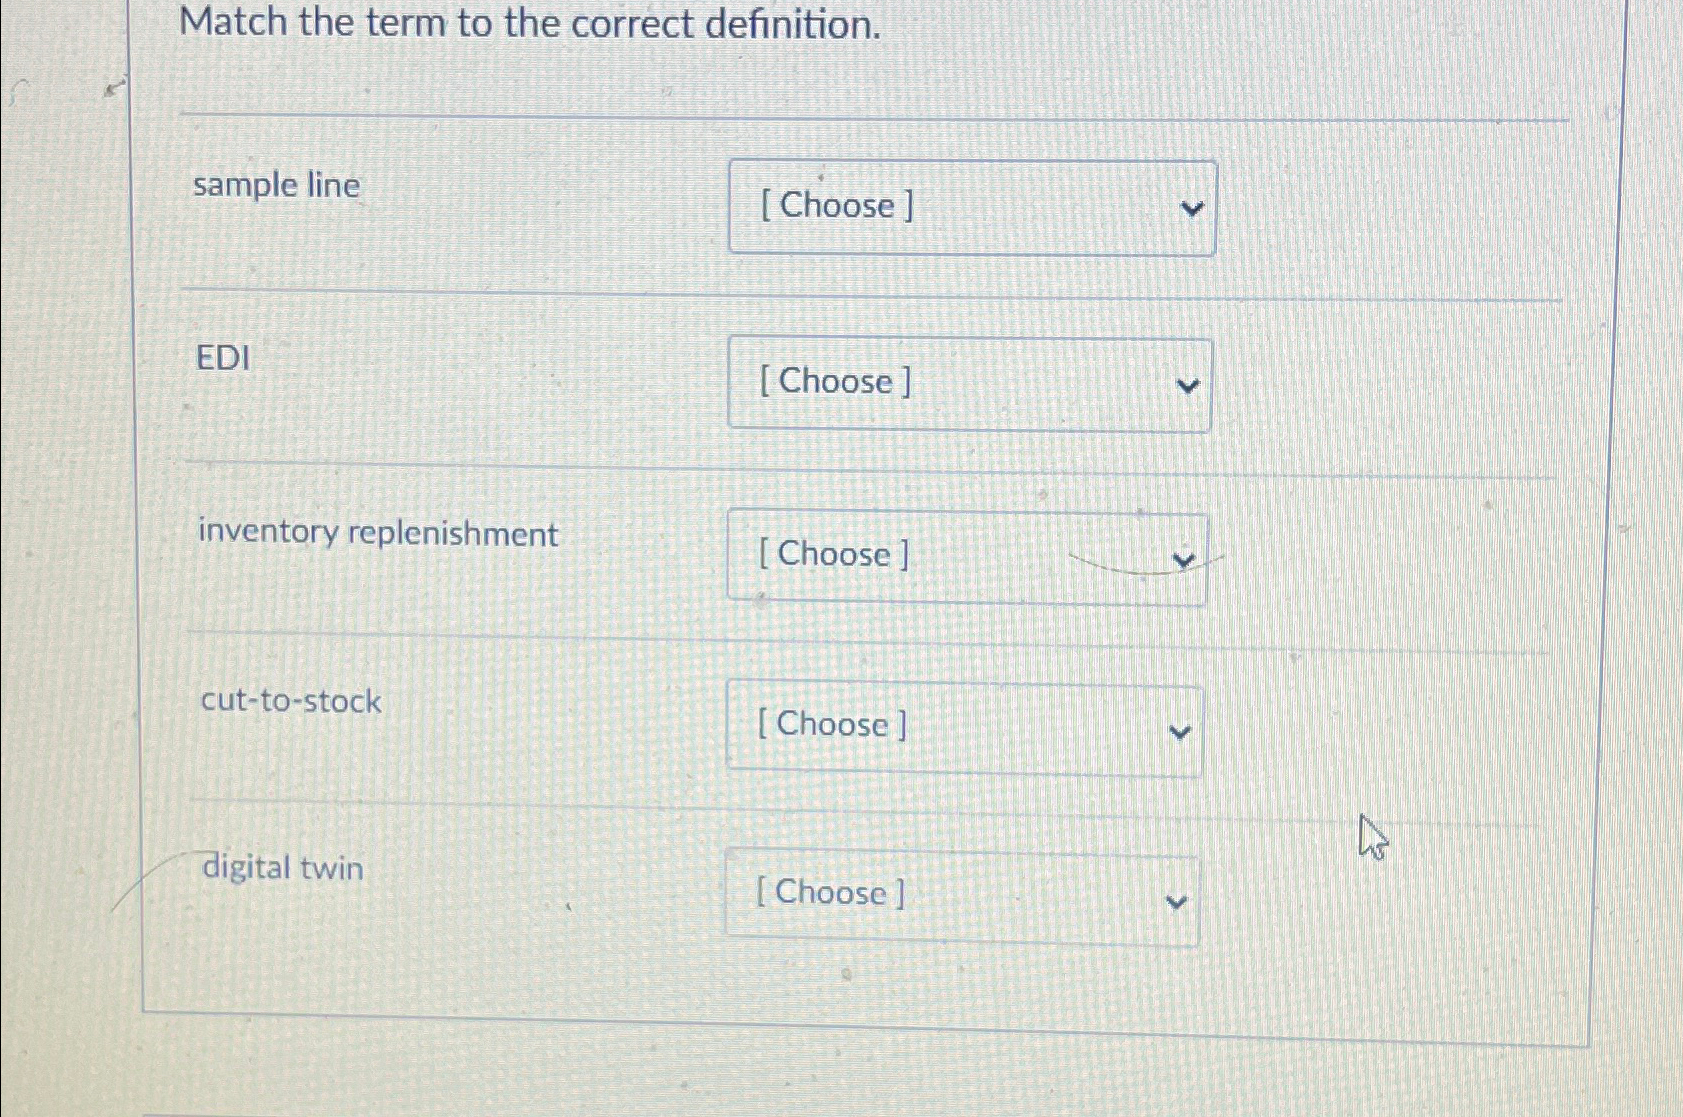
Task: Select the digital twin term label
Action: coord(281,868)
